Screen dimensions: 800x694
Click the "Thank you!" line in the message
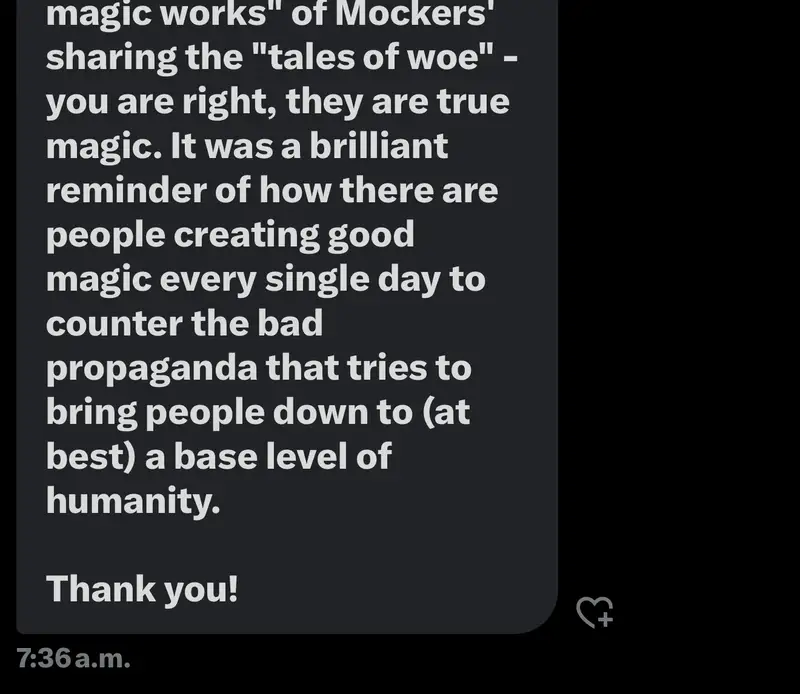142,589
